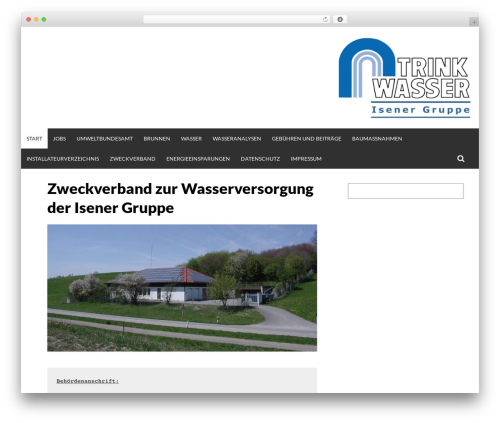
Task: Click the green maximize window dot
Action: tap(44, 20)
